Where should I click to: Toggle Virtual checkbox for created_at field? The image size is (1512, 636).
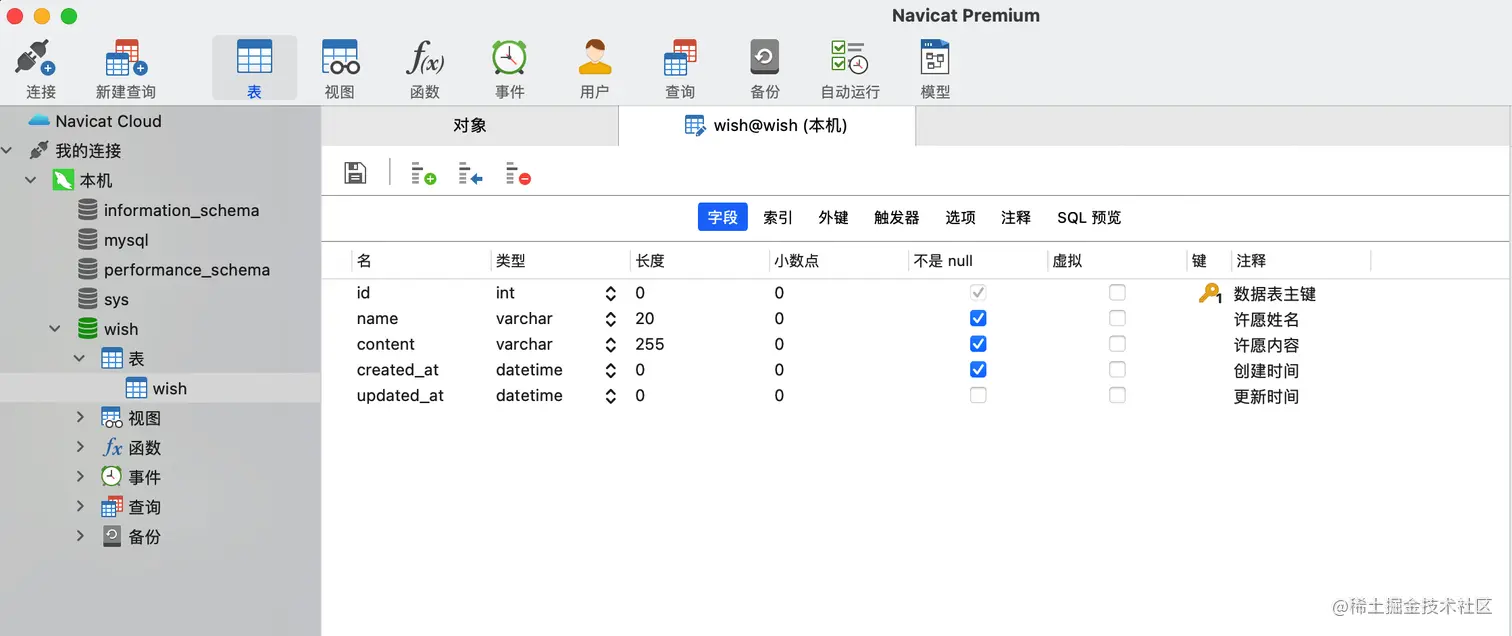coord(1117,370)
